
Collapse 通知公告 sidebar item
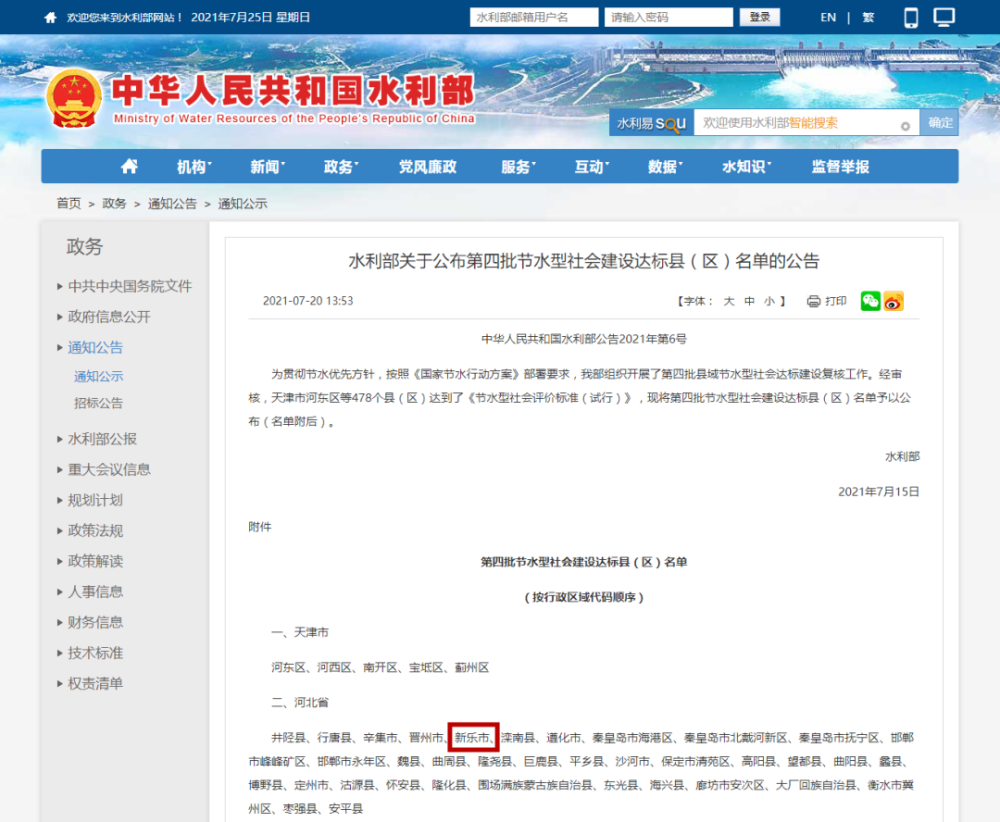pyautogui.click(x=95, y=348)
